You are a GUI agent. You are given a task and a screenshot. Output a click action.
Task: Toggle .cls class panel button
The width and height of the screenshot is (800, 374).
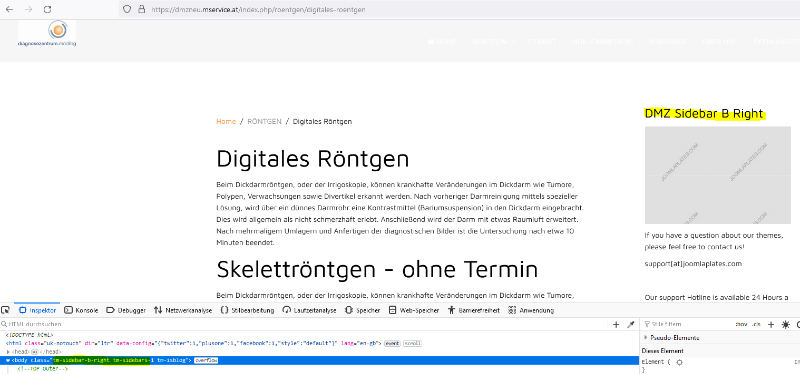tap(756, 325)
